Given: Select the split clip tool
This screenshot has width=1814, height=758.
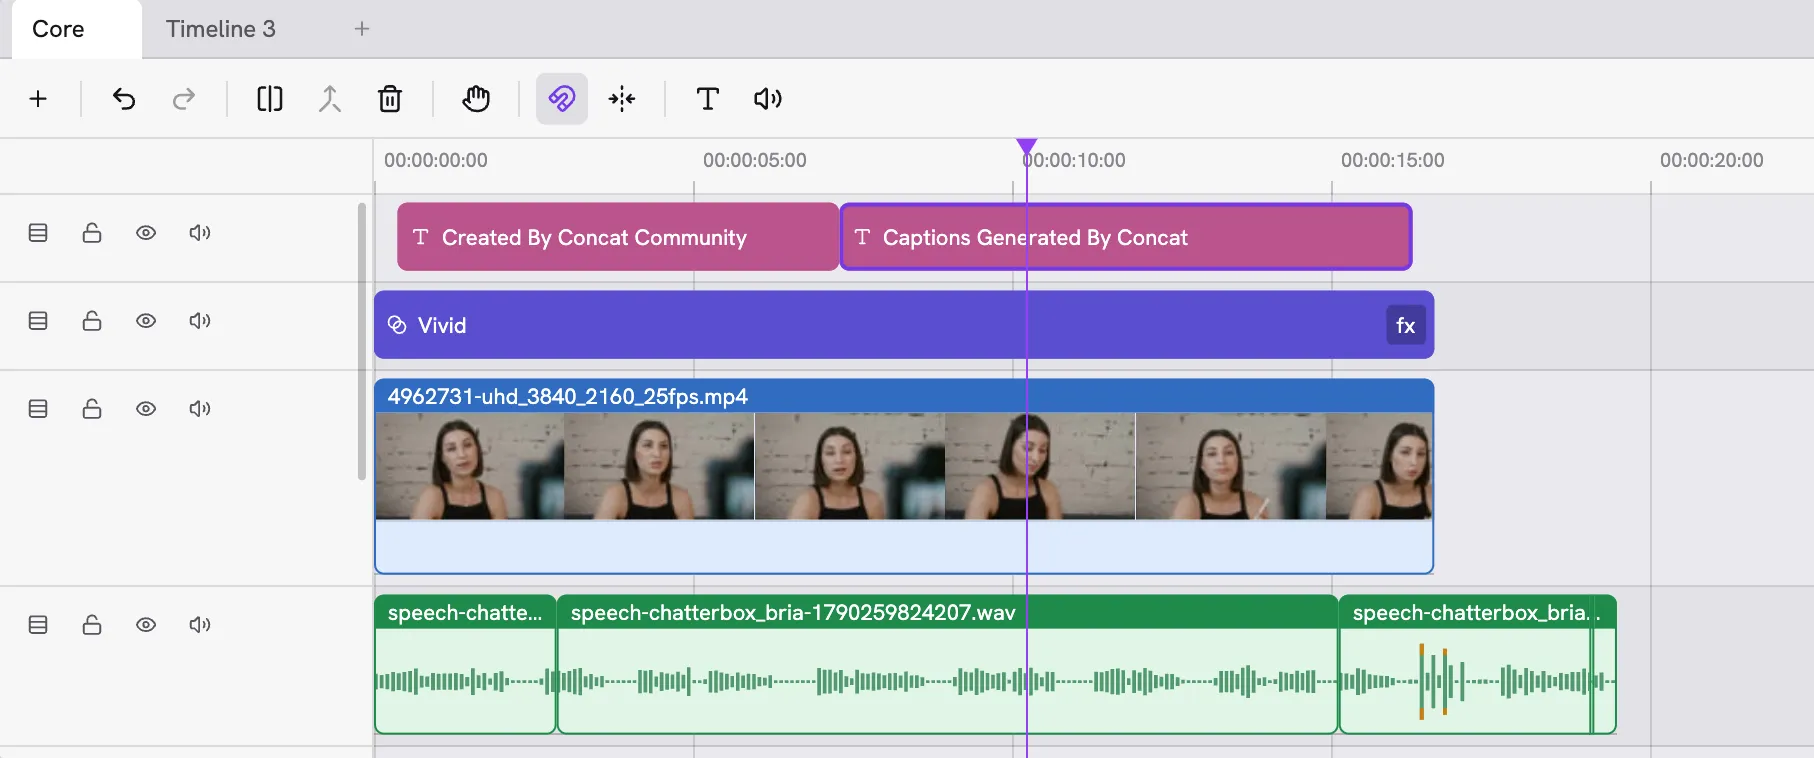Looking at the screenshot, I should coord(270,99).
